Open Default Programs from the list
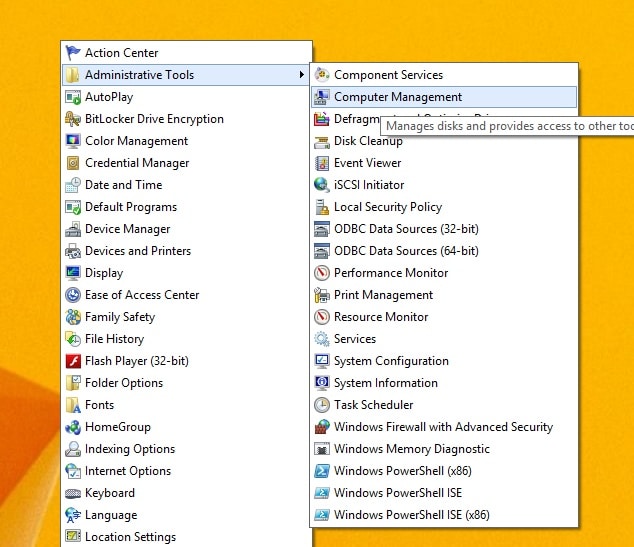Viewport: 634px width, 547px height. (187, 207)
